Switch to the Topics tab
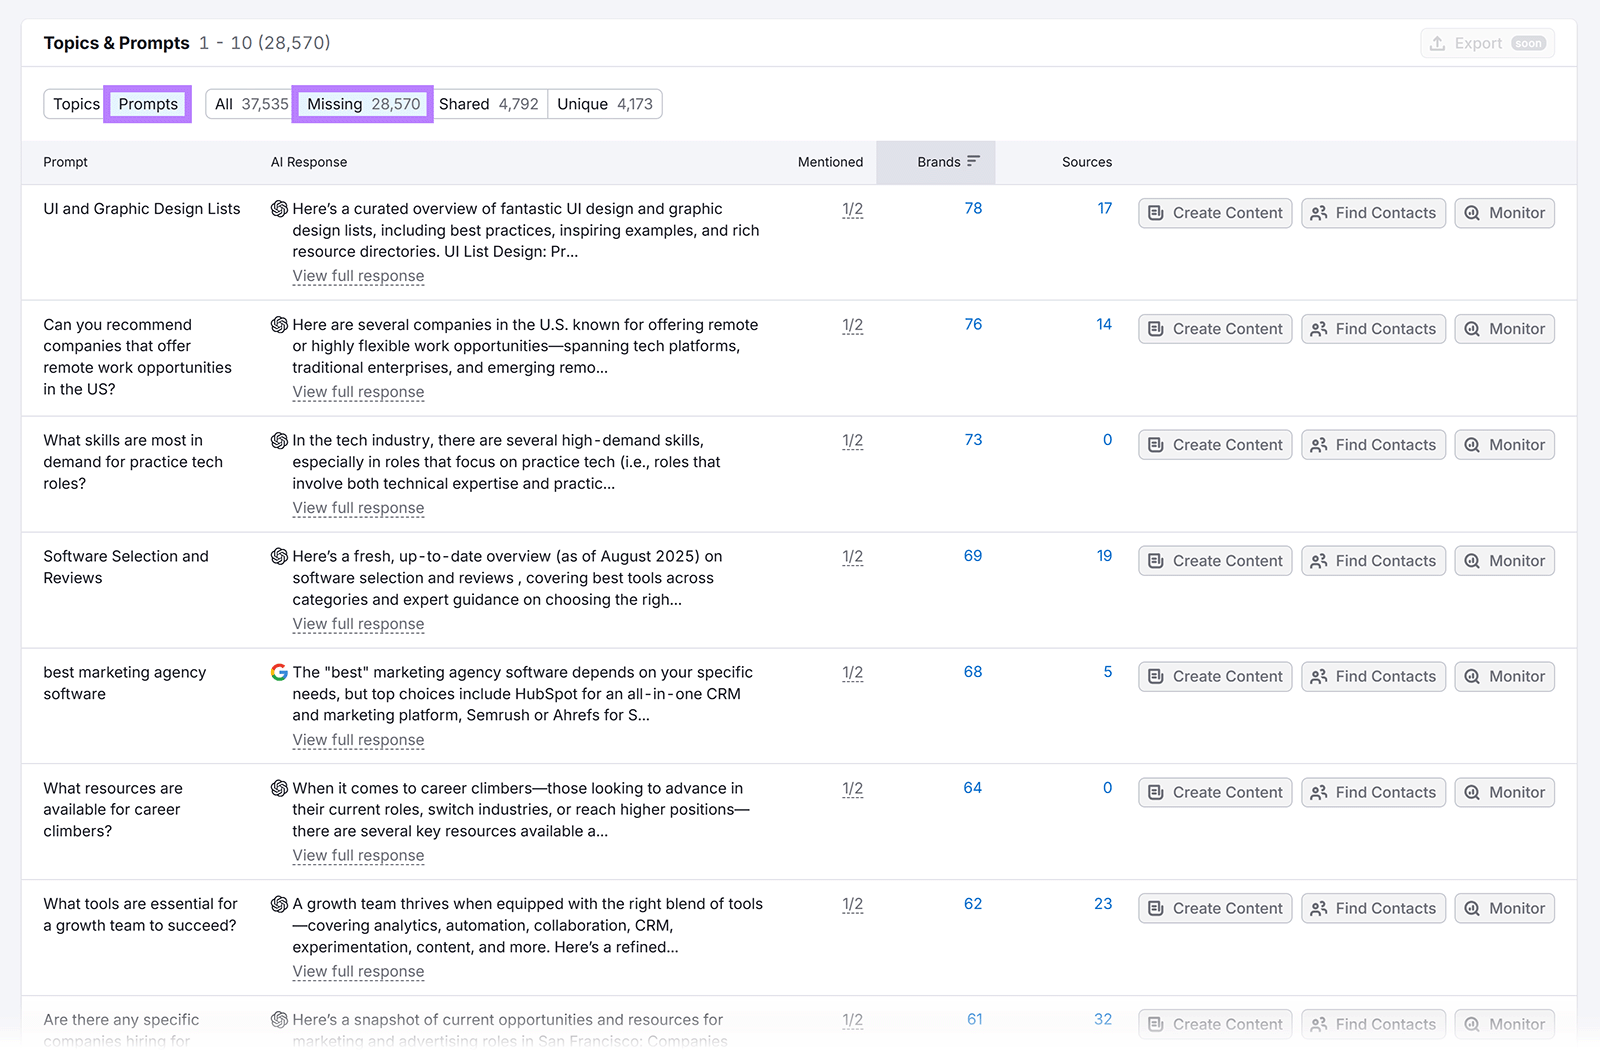The image size is (1600, 1058). [x=75, y=103]
